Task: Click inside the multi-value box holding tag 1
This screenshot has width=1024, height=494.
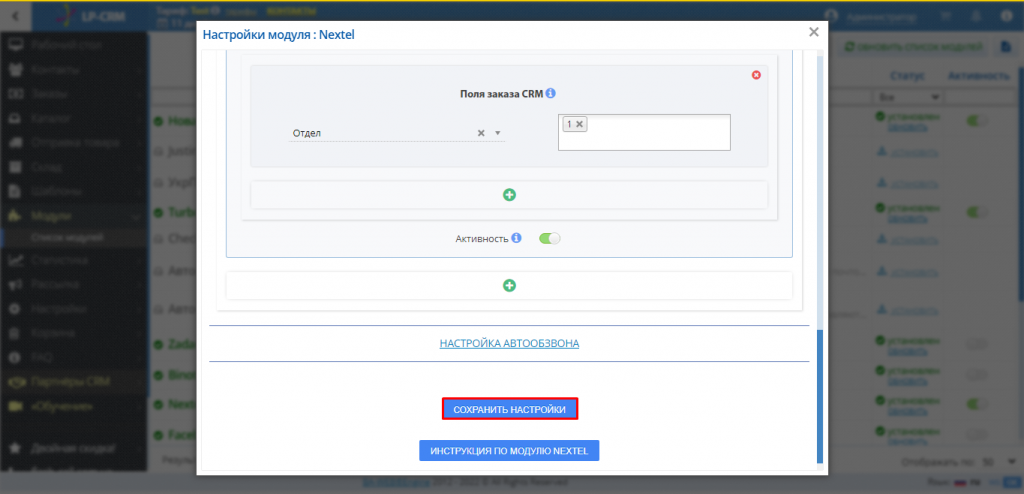Action: [x=644, y=133]
